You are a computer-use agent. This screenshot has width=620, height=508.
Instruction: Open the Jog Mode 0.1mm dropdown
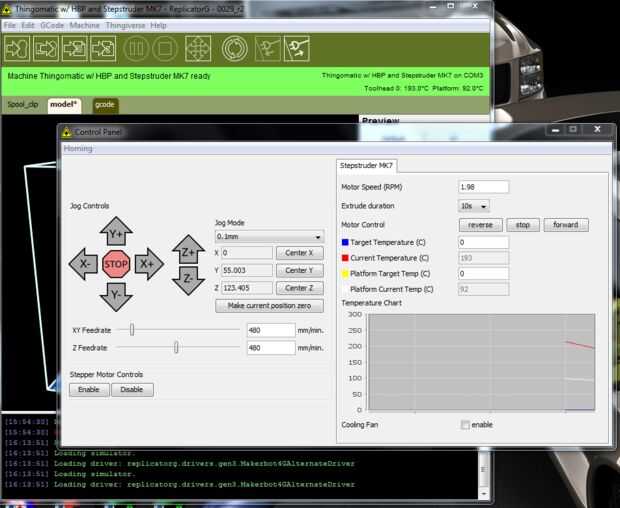tap(270, 236)
